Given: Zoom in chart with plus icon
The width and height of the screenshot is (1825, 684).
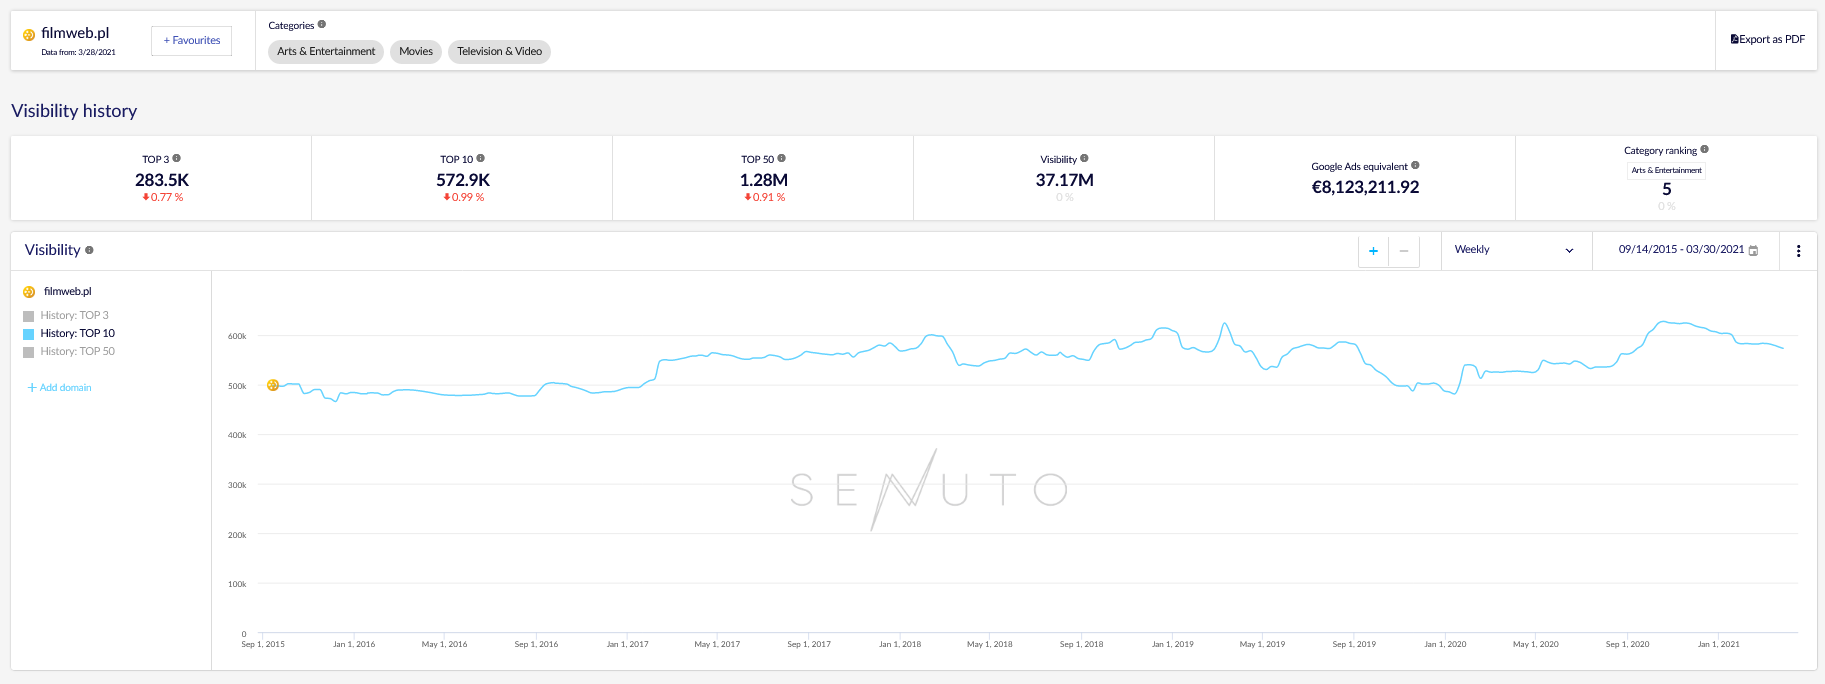Looking at the screenshot, I should [1373, 251].
